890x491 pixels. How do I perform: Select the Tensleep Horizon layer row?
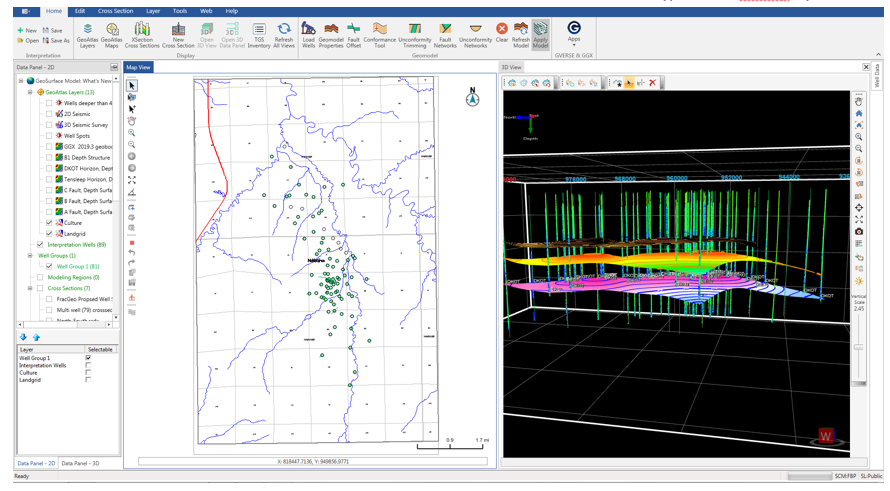pyautogui.click(x=83, y=179)
